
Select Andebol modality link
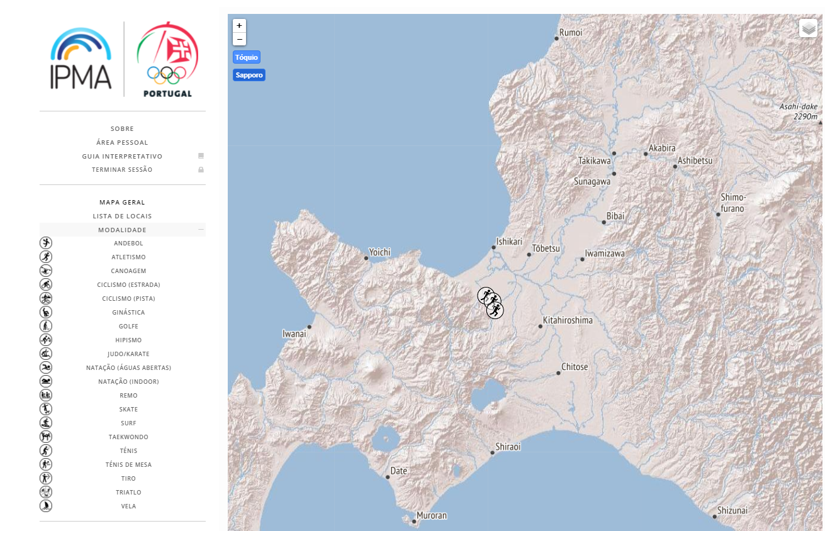coord(129,243)
